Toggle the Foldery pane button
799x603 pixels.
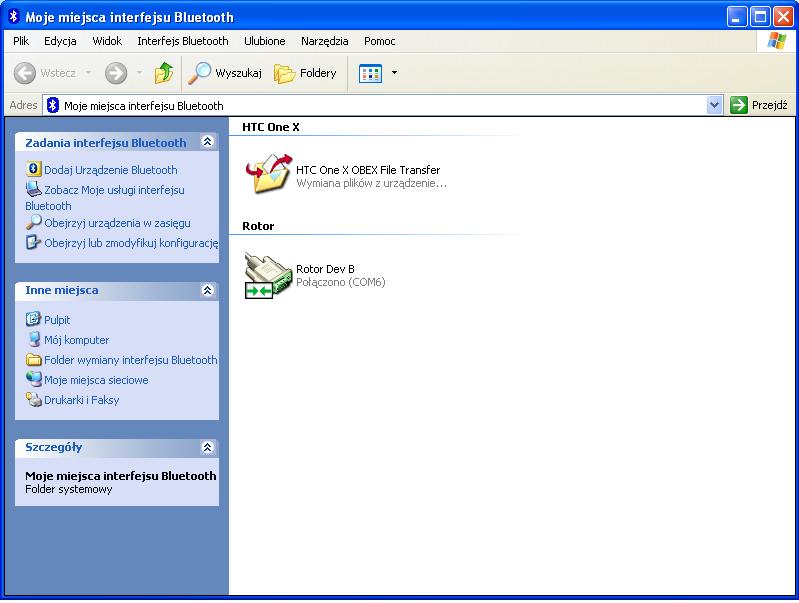[x=305, y=73]
